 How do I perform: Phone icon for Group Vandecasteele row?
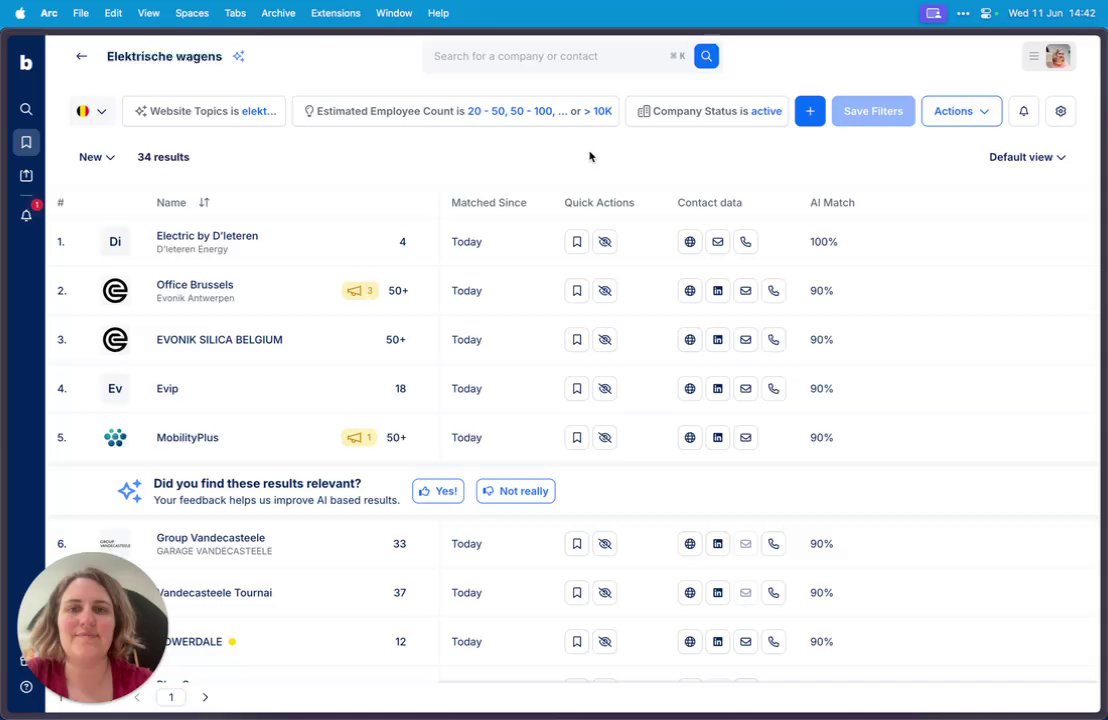pos(774,544)
